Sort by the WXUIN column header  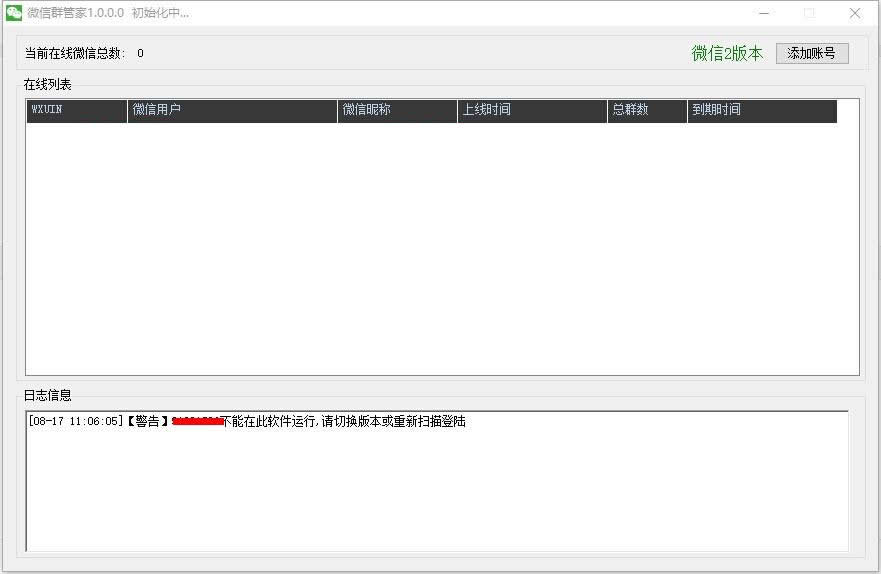(76, 110)
